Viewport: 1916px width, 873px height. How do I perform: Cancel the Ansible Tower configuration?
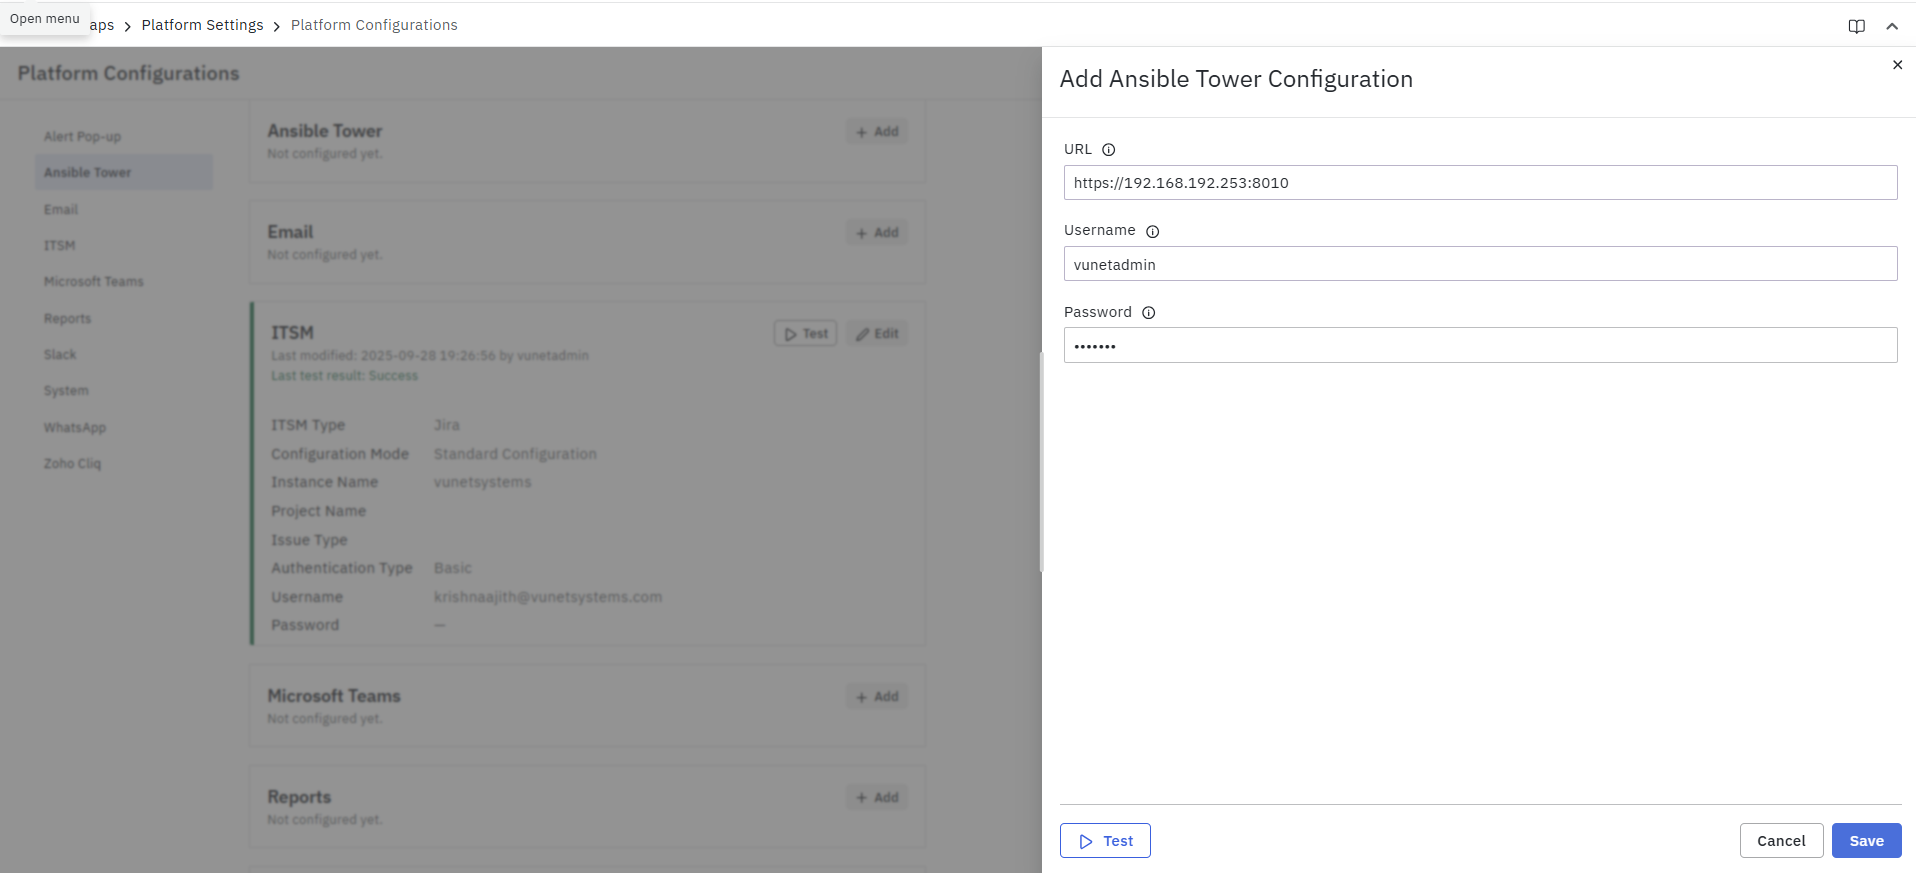1781,841
